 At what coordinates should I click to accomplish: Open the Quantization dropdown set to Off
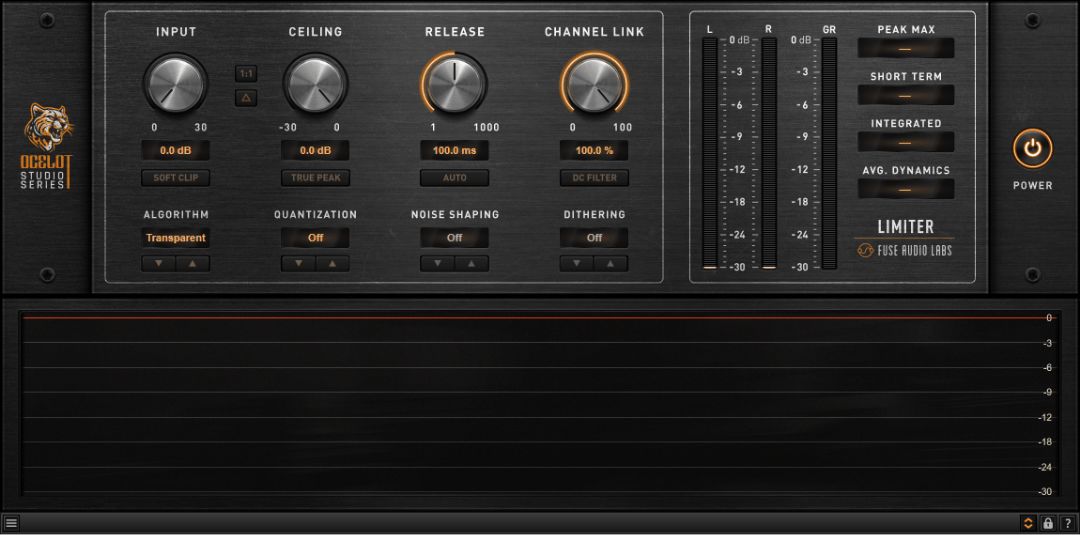315,238
